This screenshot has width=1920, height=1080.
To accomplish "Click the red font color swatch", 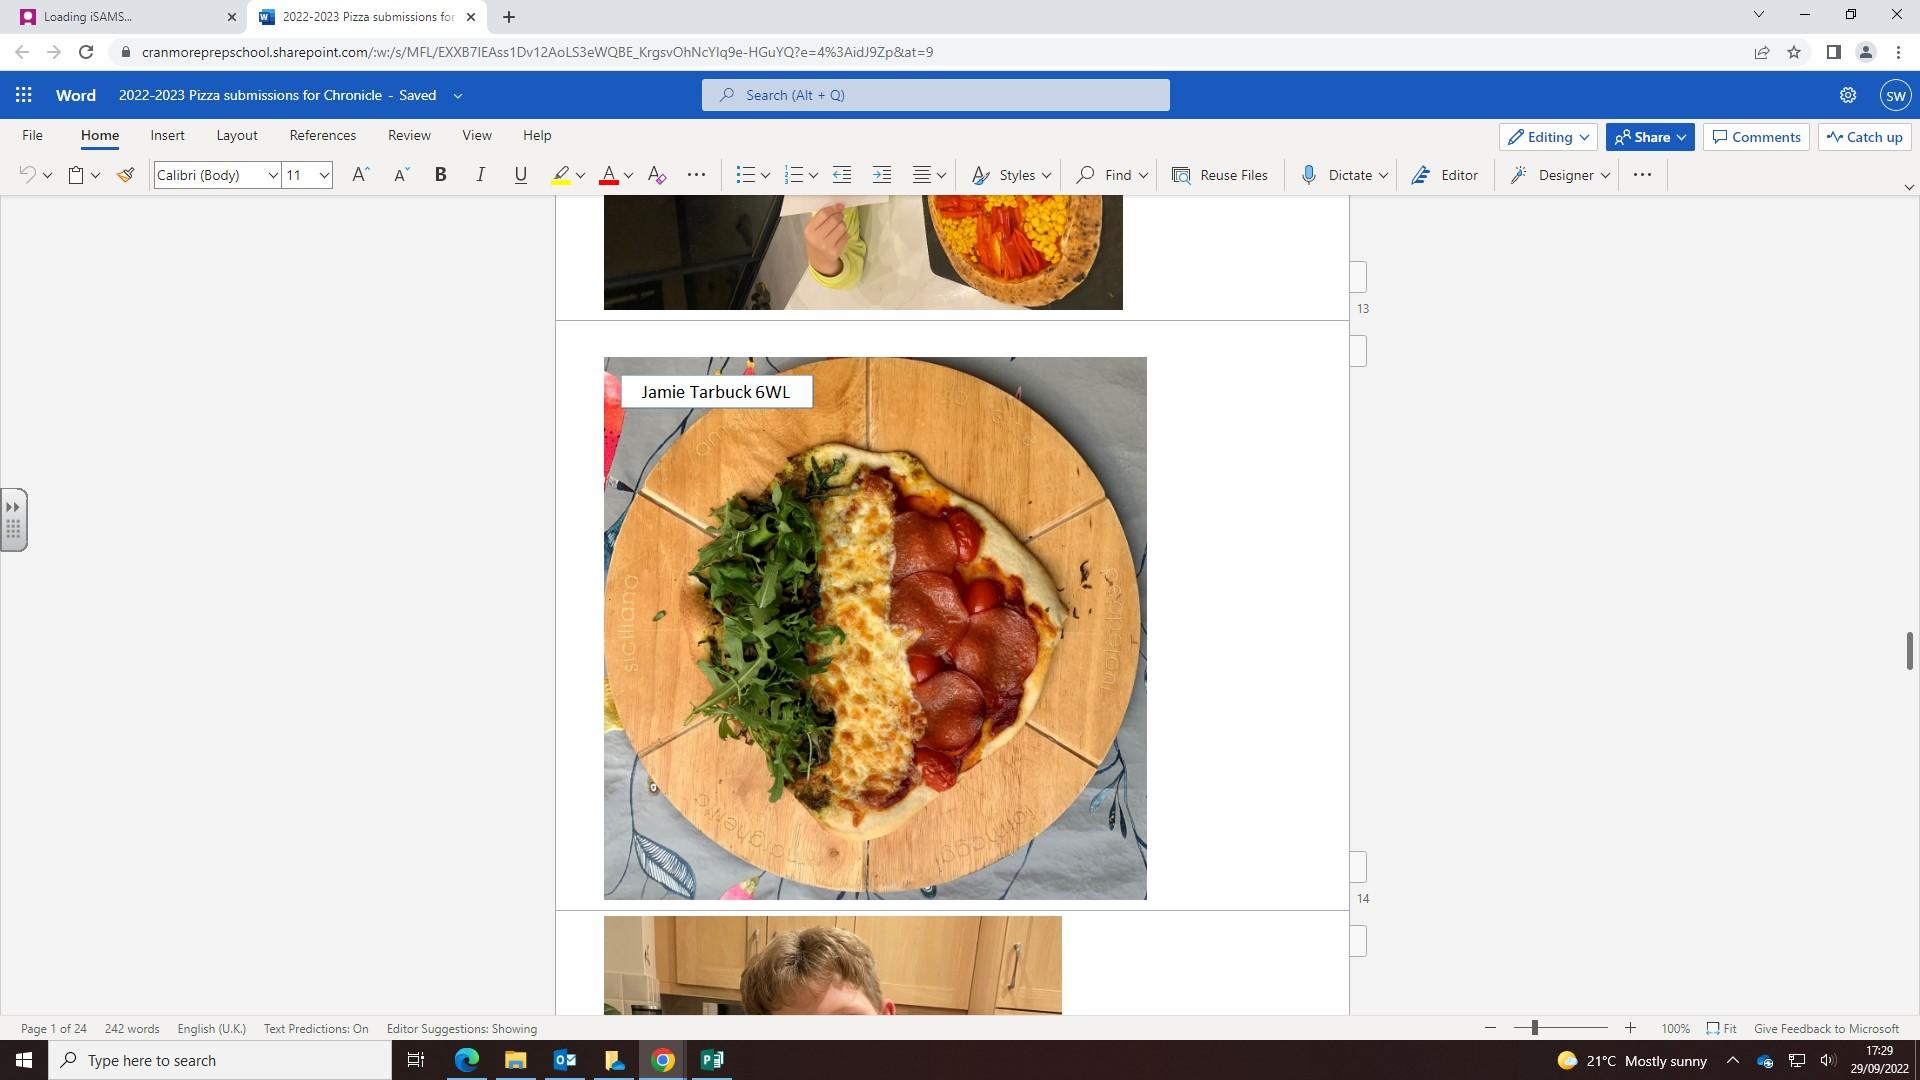I will pos(608,175).
